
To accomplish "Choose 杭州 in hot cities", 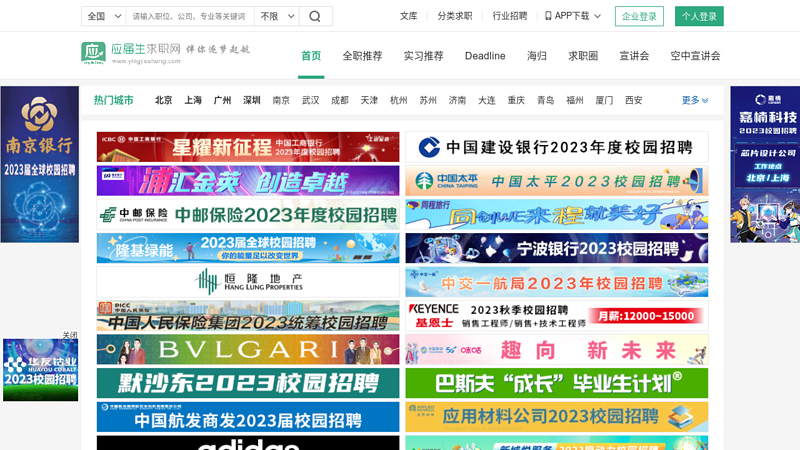I will click(398, 100).
